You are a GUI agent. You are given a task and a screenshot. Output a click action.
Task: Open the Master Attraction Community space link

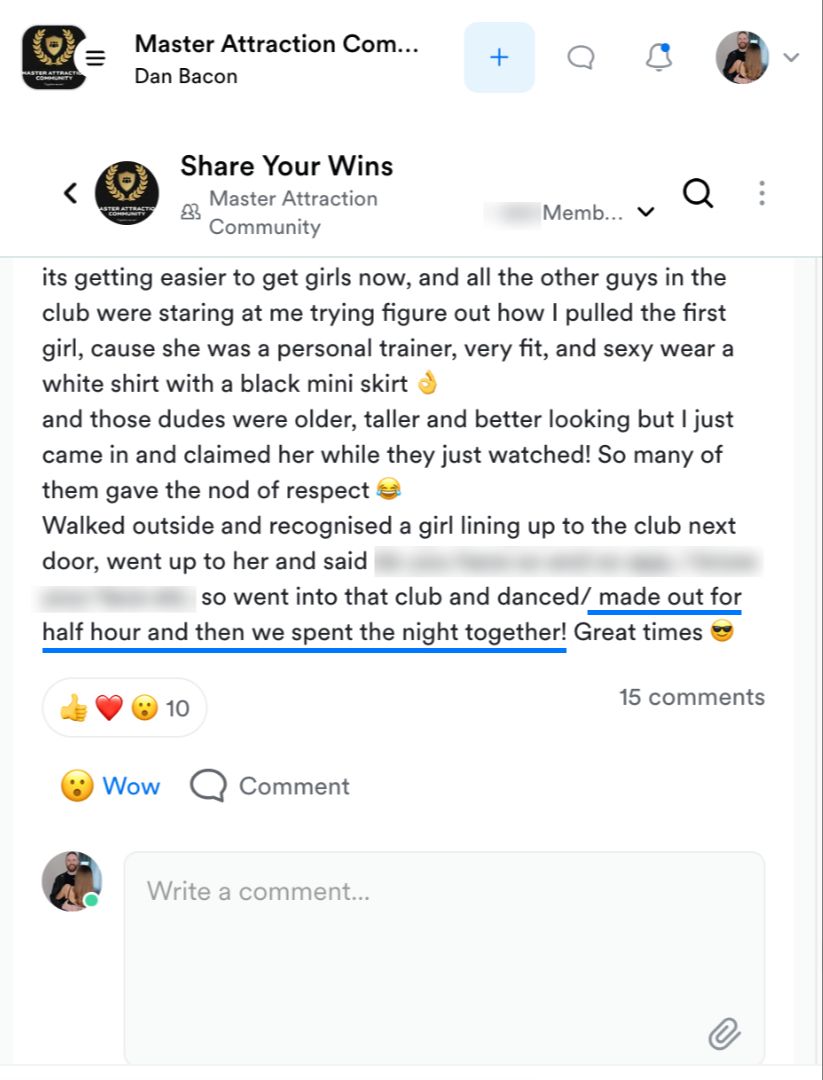[x=293, y=212]
